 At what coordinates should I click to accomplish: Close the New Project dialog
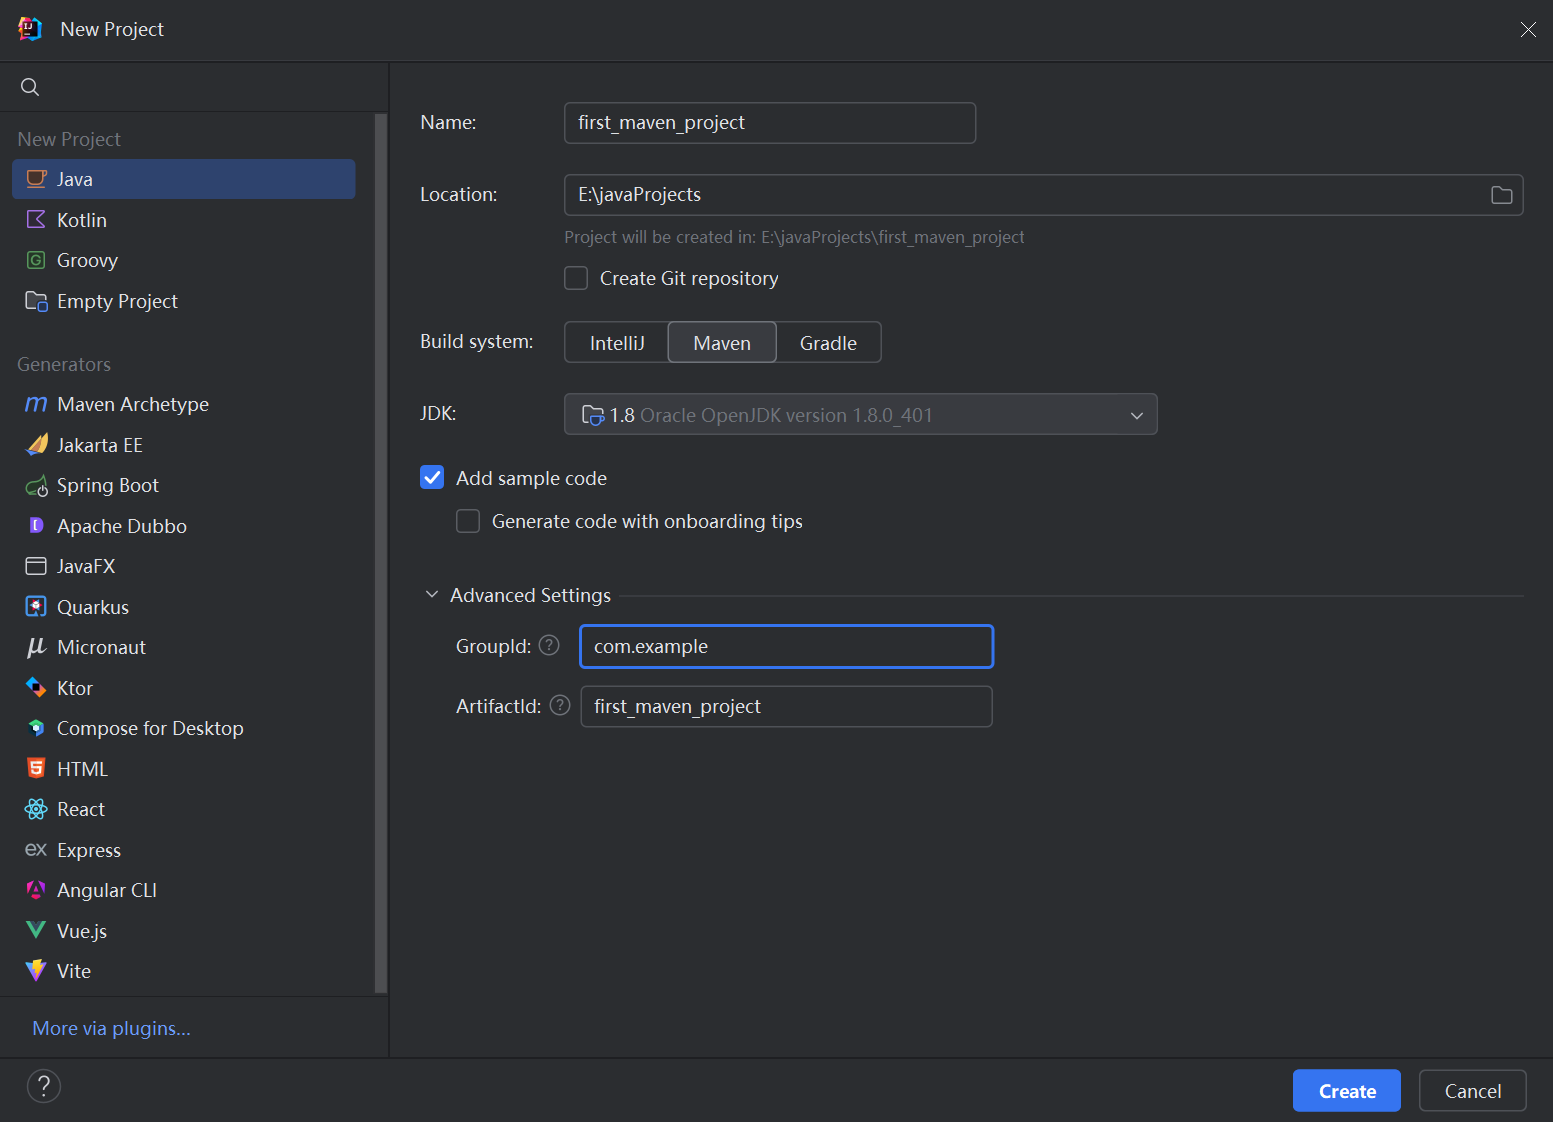(x=1527, y=29)
